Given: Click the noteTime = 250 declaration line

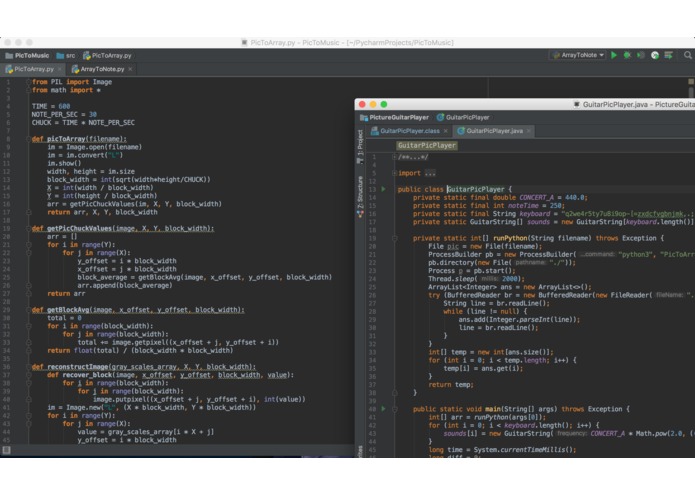Looking at the screenshot, I should tap(489, 206).
